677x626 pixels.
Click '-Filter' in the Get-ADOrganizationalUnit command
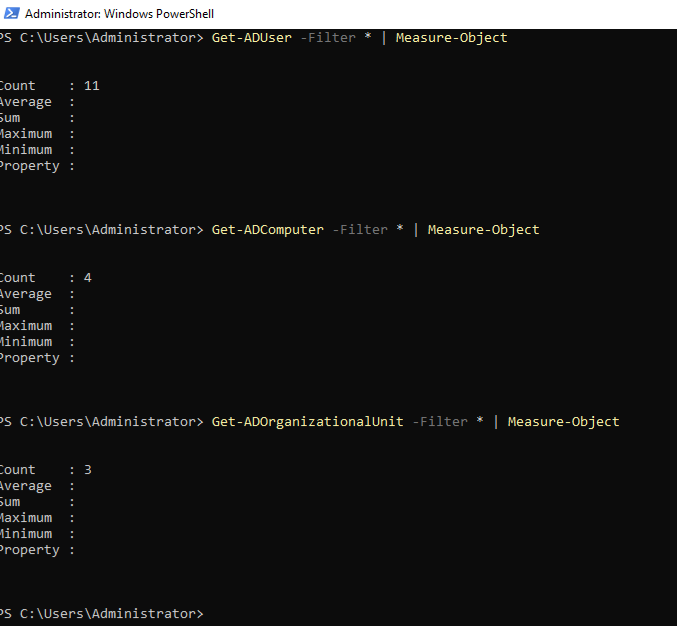point(440,422)
